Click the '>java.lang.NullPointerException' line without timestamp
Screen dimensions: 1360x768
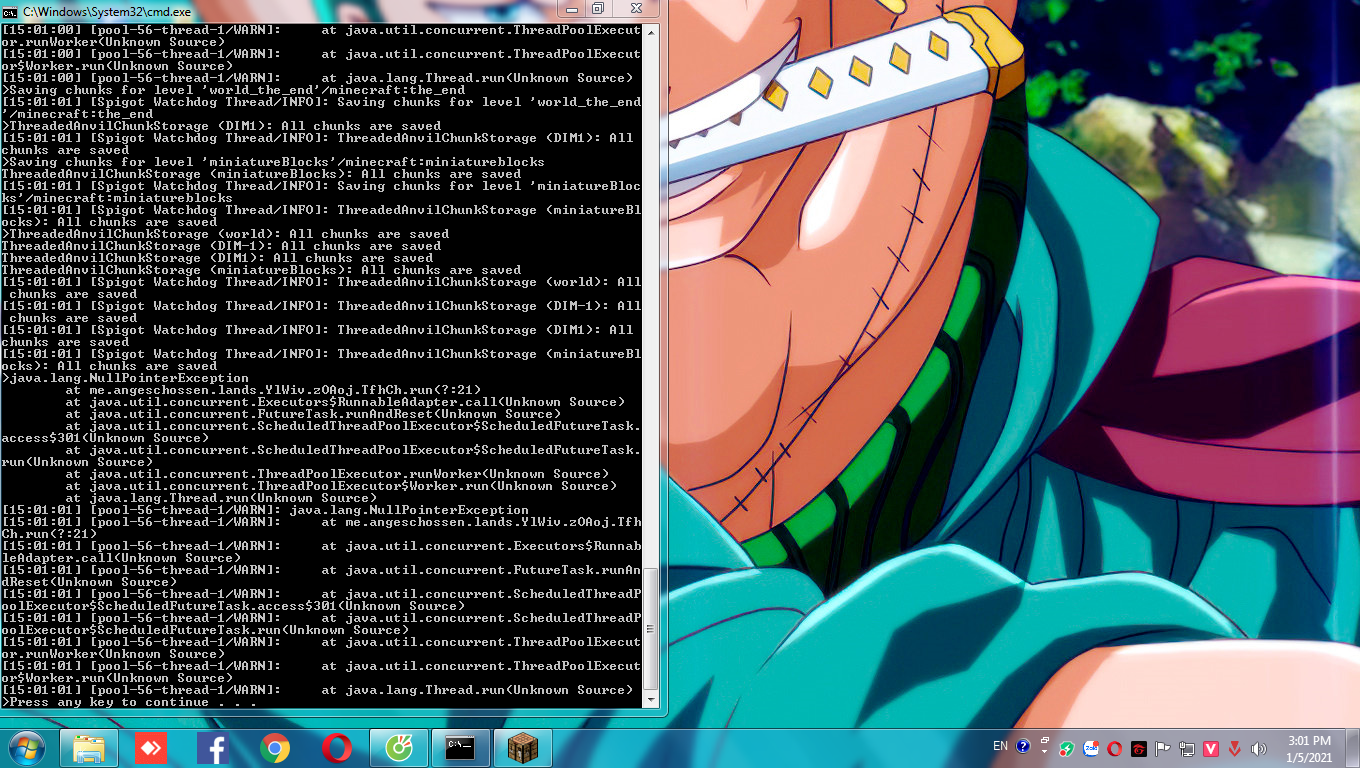click(x=126, y=378)
